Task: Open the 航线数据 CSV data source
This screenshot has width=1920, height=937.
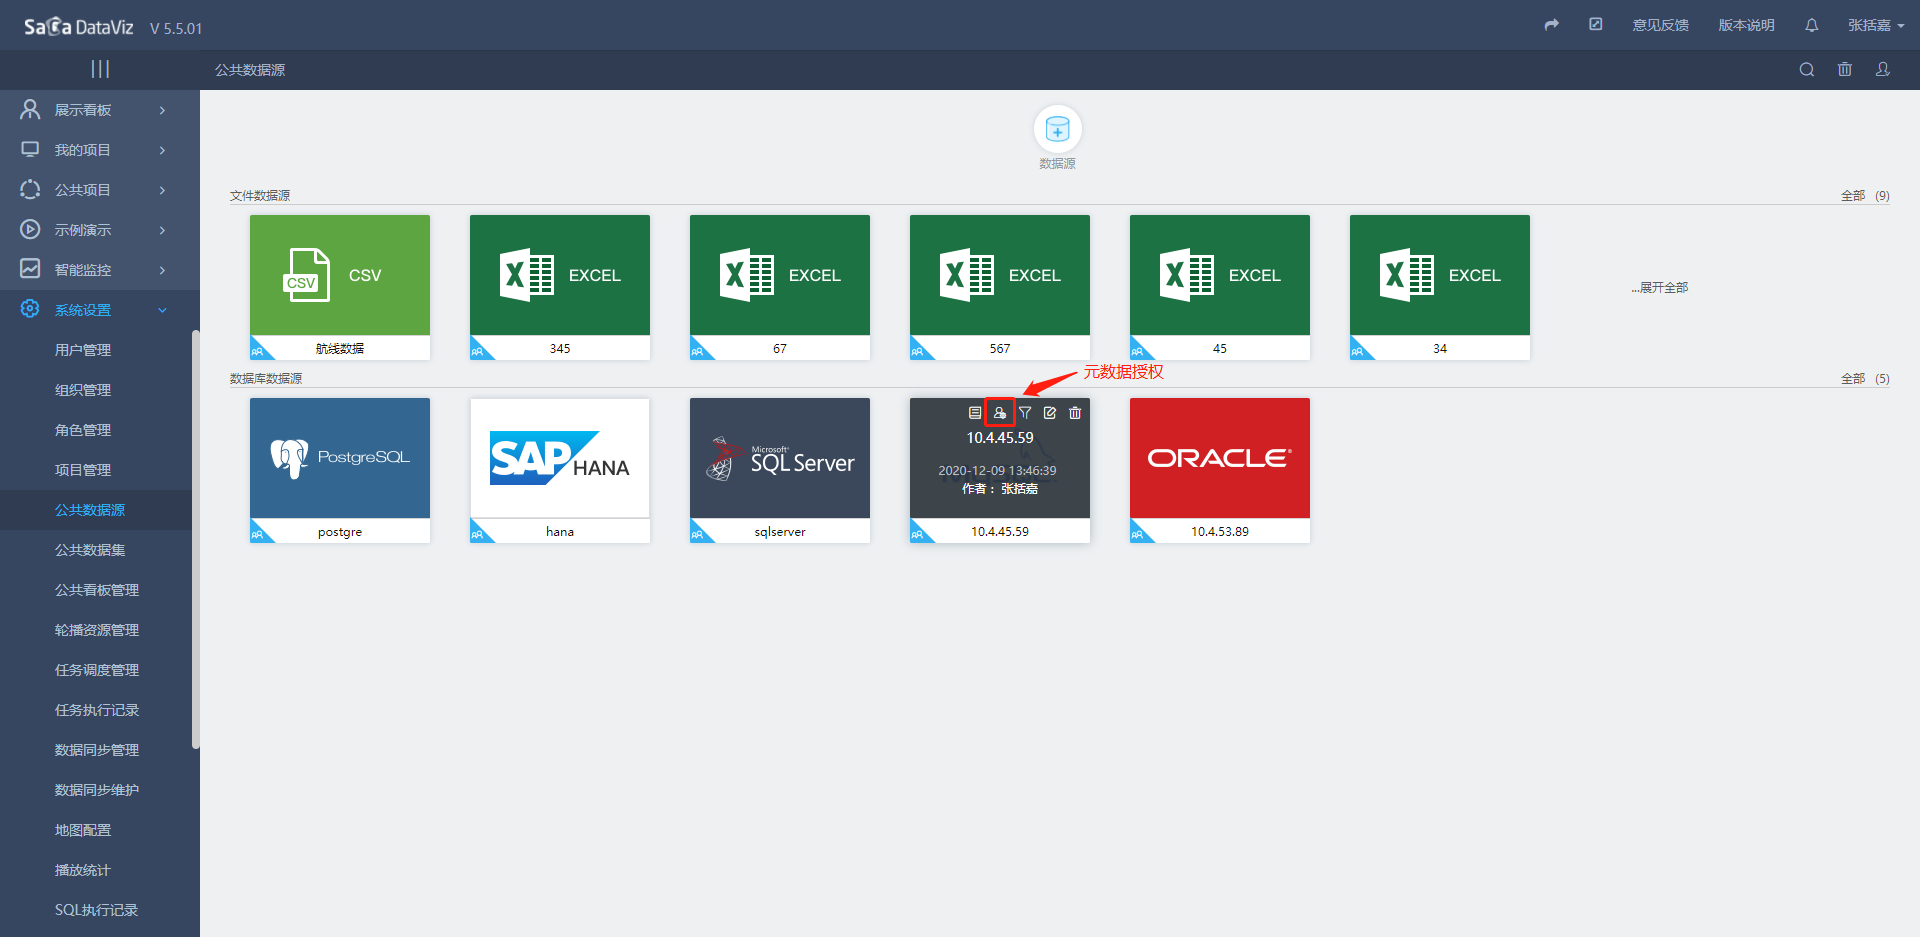Action: pos(340,287)
